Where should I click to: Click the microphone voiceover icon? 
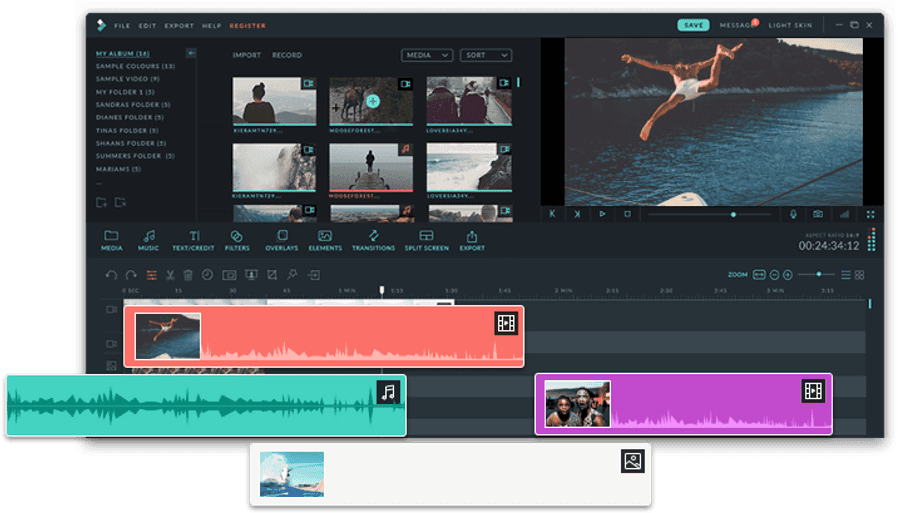tap(793, 214)
